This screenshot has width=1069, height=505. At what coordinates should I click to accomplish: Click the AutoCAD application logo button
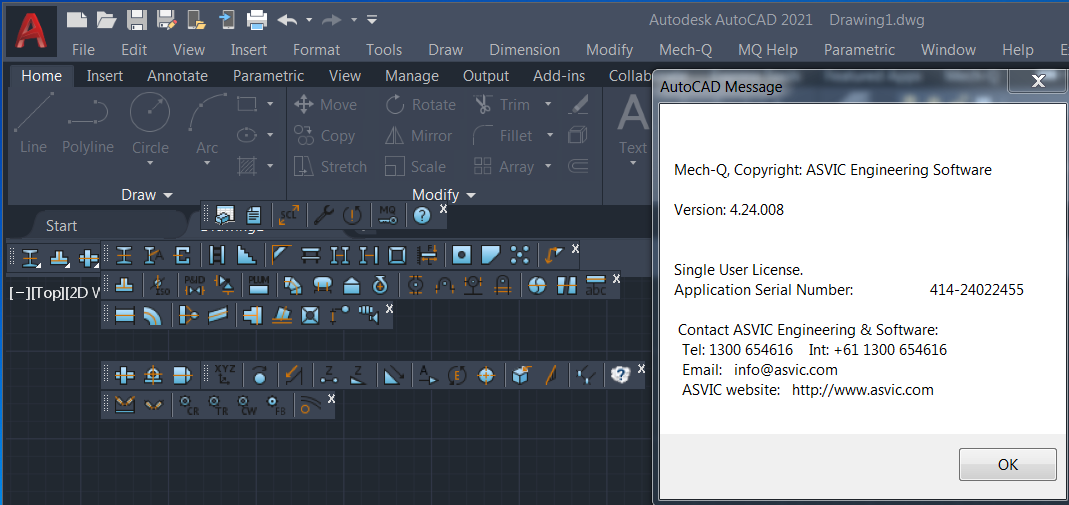click(x=31, y=31)
